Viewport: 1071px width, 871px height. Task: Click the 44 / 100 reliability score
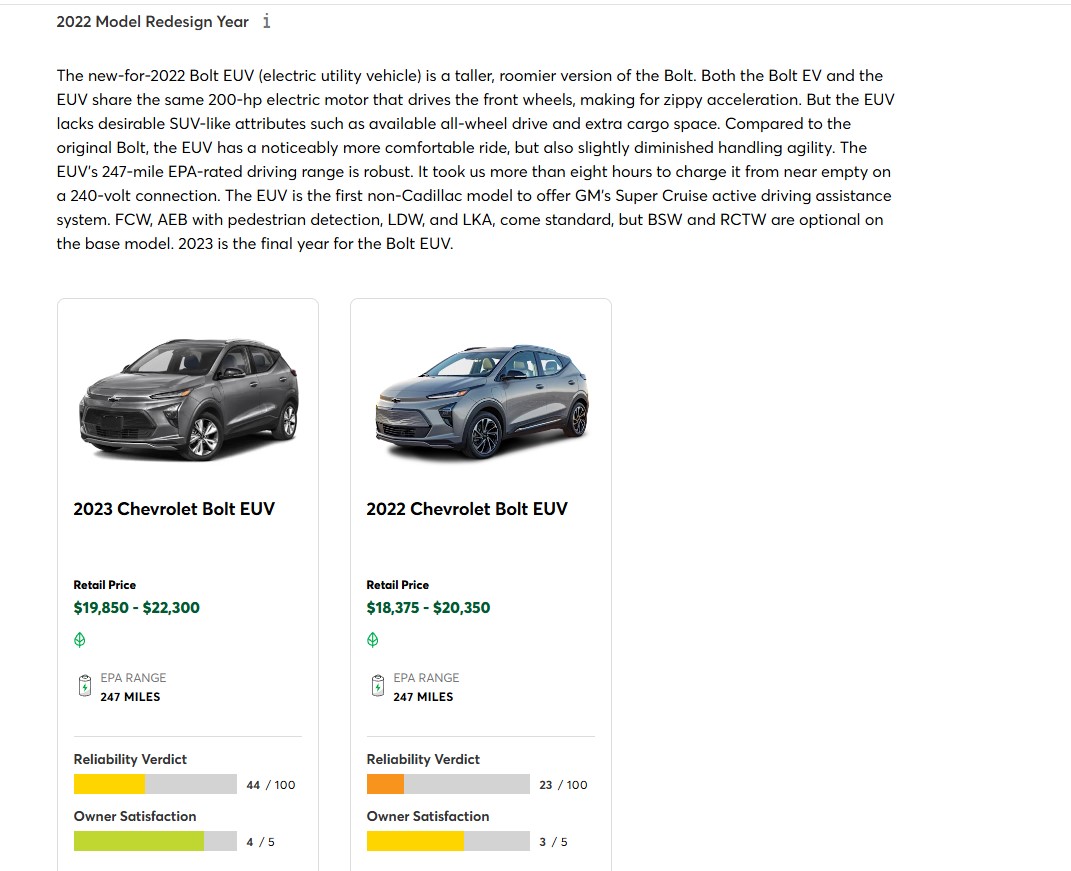[x=271, y=785]
